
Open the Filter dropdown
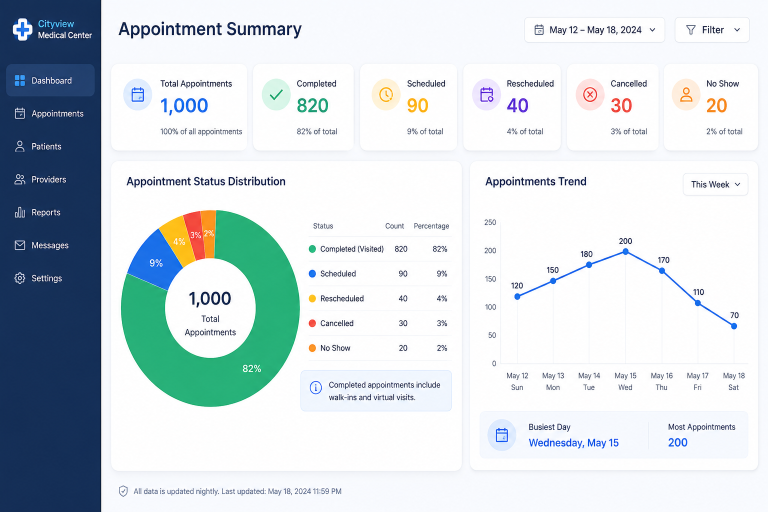712,30
